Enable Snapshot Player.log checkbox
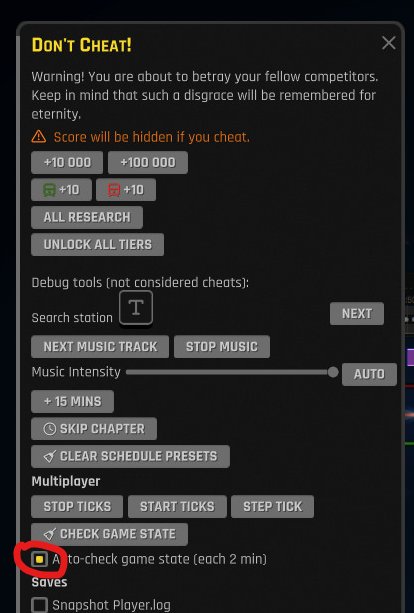Screen dimensions: 414x613 point(39,604)
